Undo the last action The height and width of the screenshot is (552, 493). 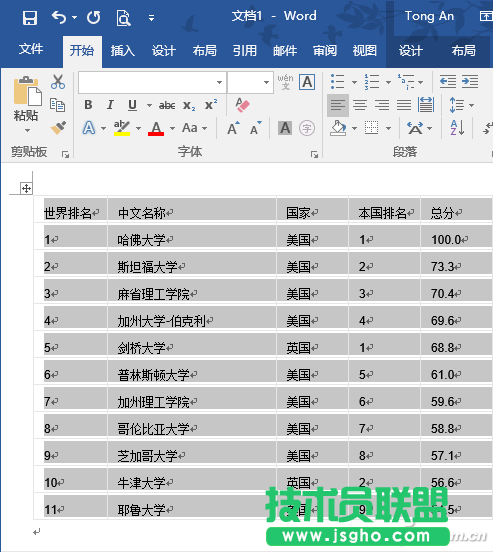59,17
